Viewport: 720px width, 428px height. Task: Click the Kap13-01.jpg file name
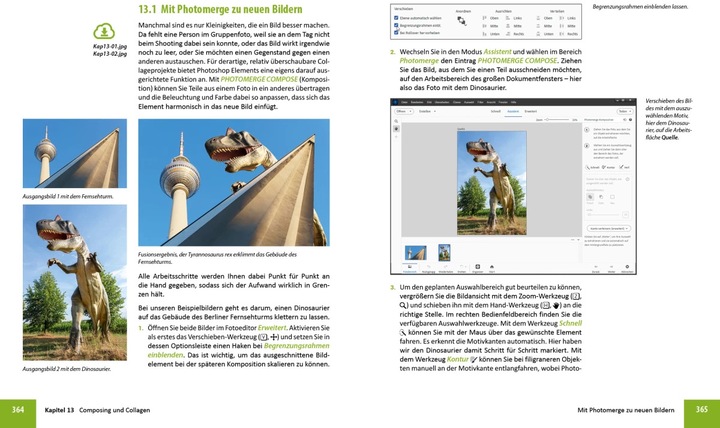coord(110,46)
